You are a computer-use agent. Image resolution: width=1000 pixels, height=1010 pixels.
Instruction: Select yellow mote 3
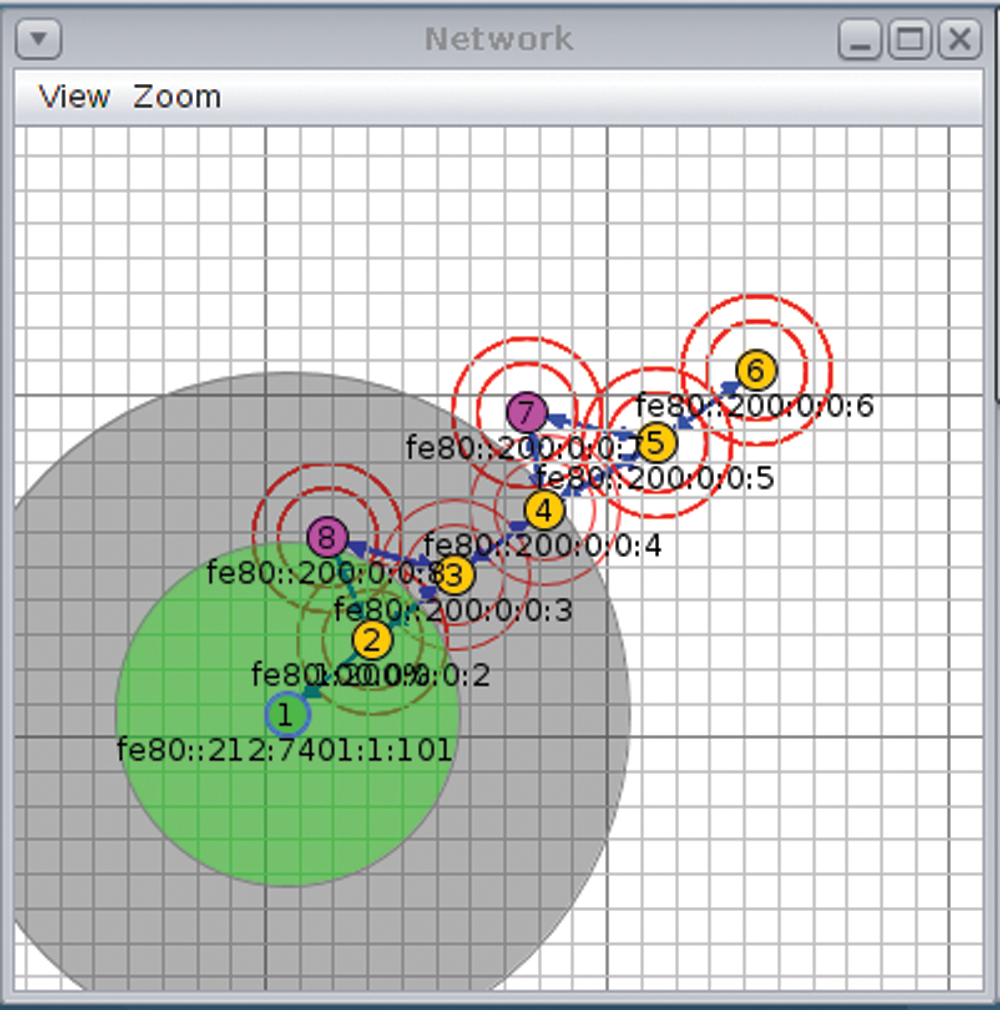point(455,575)
